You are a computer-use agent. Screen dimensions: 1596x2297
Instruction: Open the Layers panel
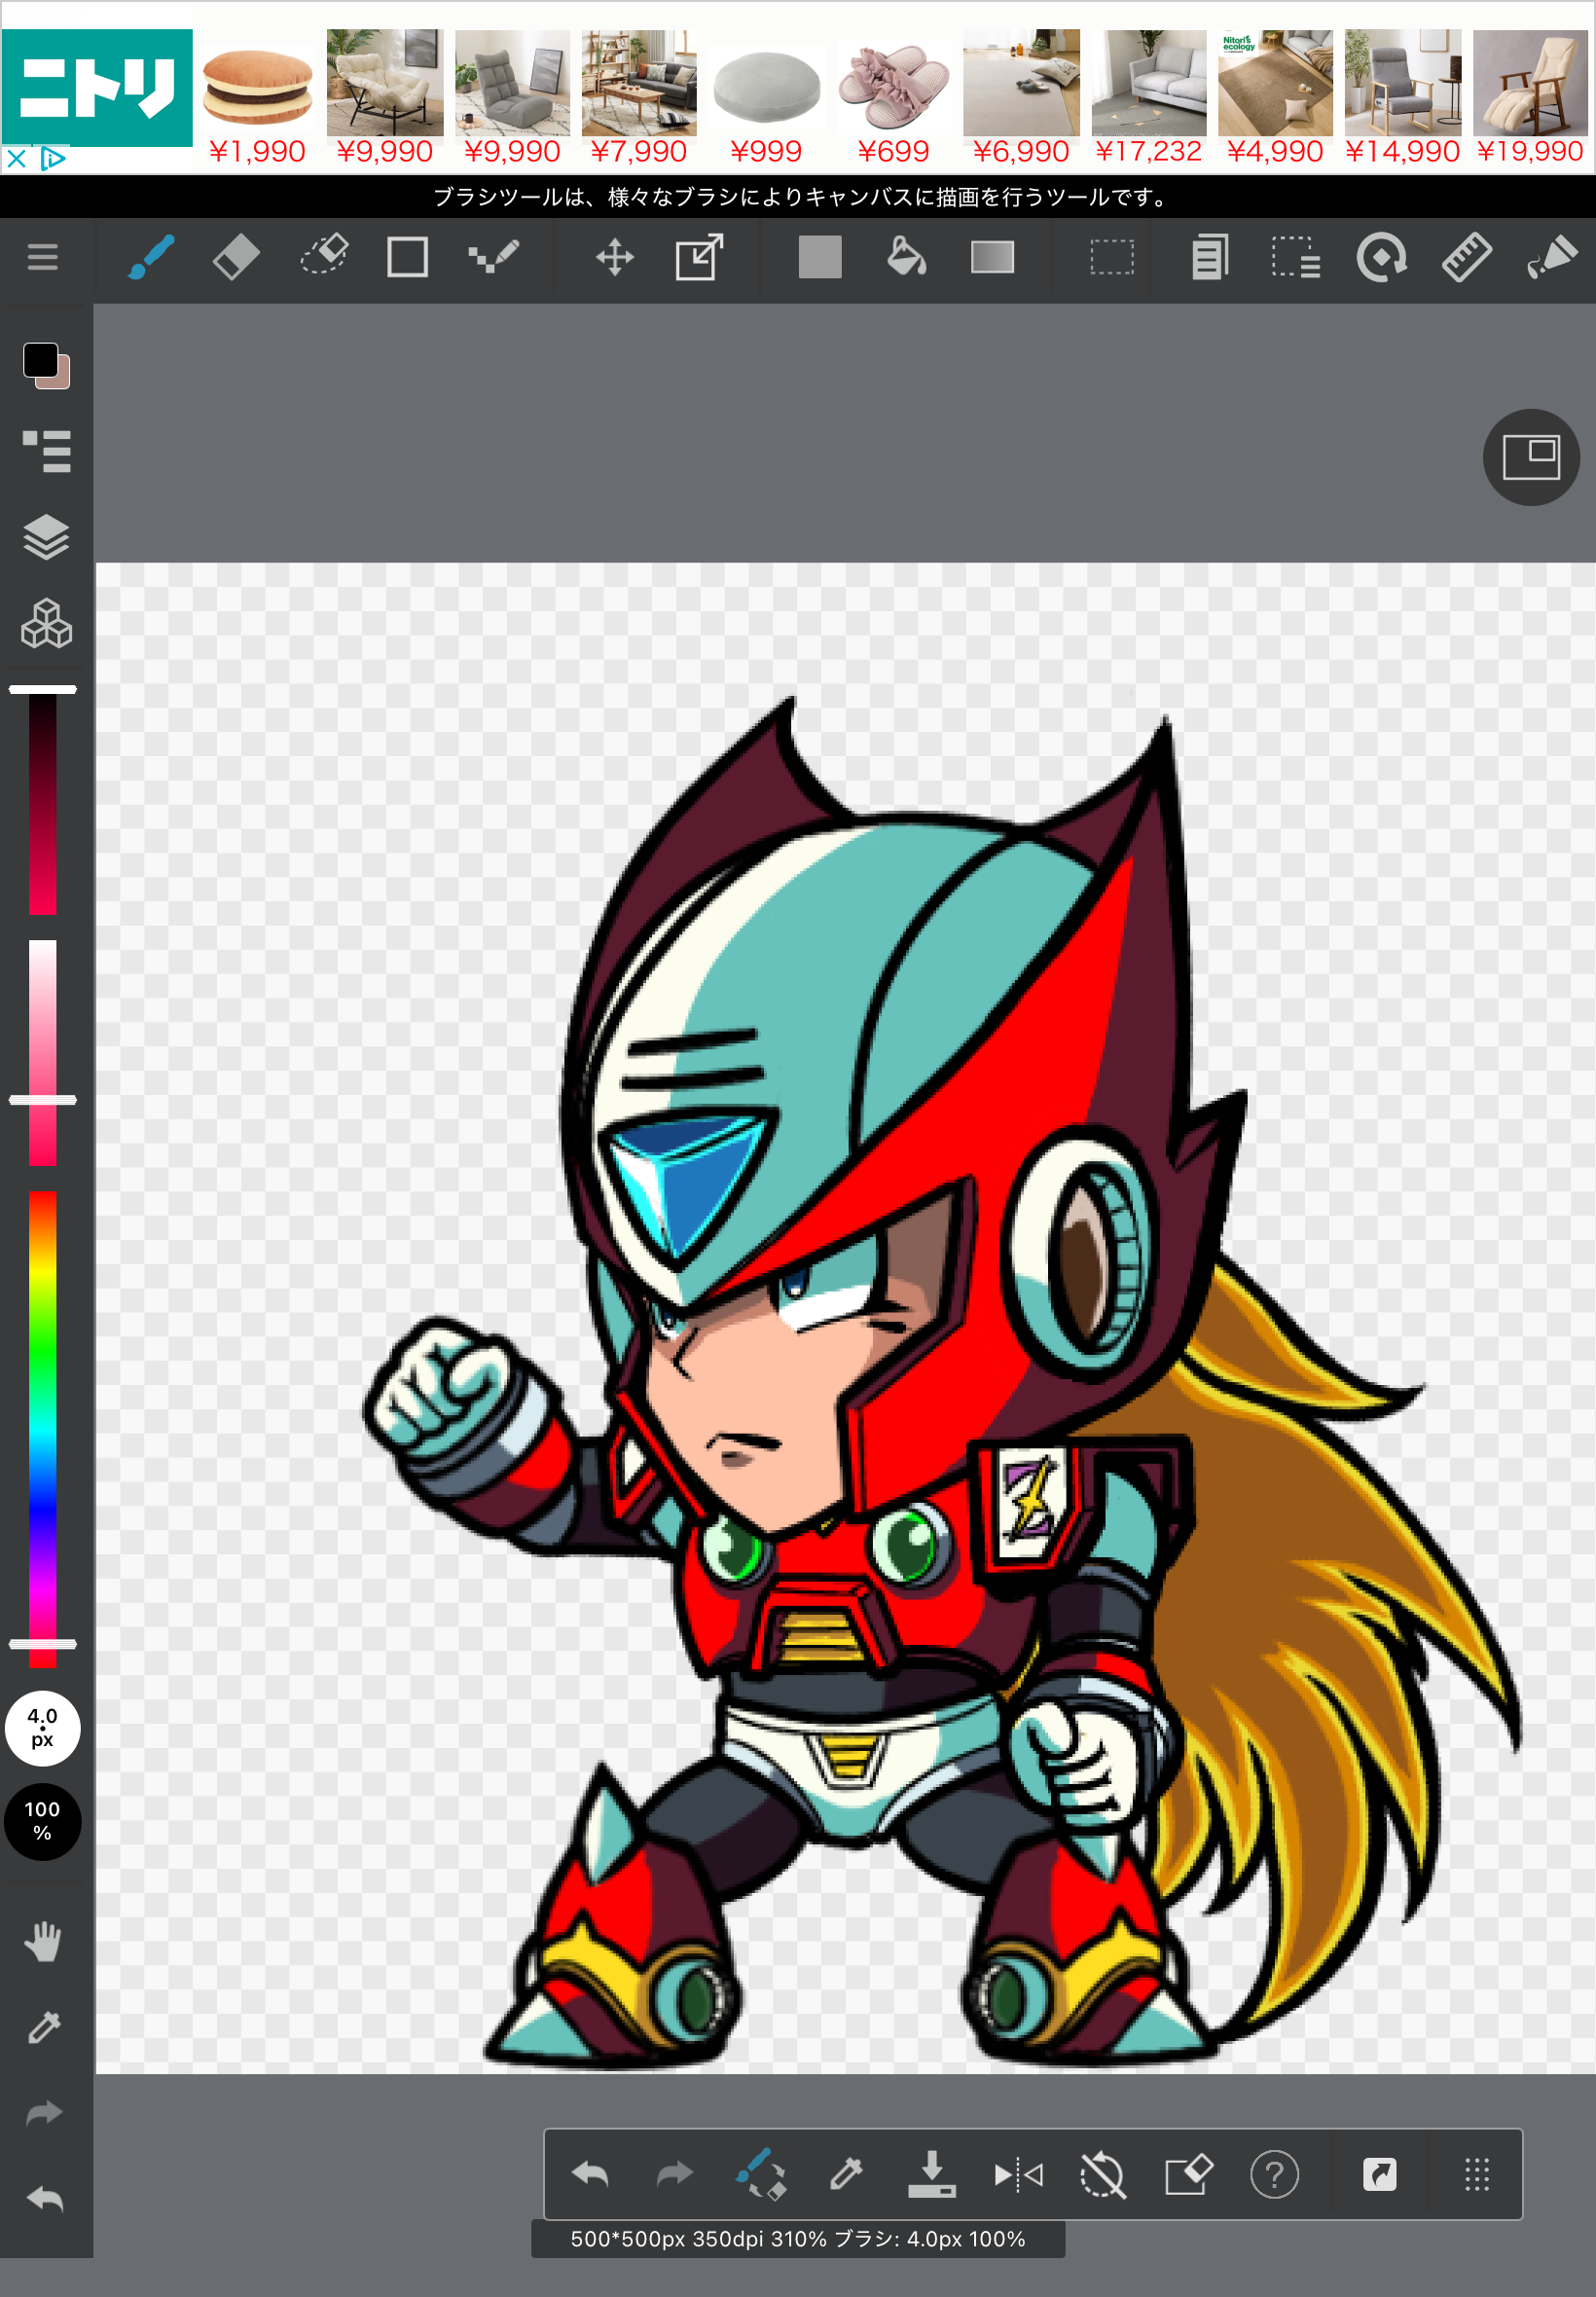(x=46, y=537)
